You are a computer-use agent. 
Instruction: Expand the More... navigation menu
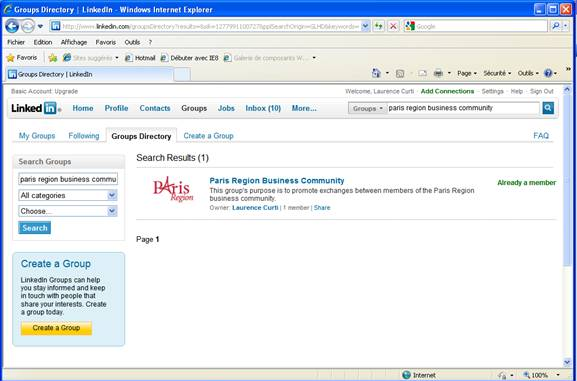[304, 108]
